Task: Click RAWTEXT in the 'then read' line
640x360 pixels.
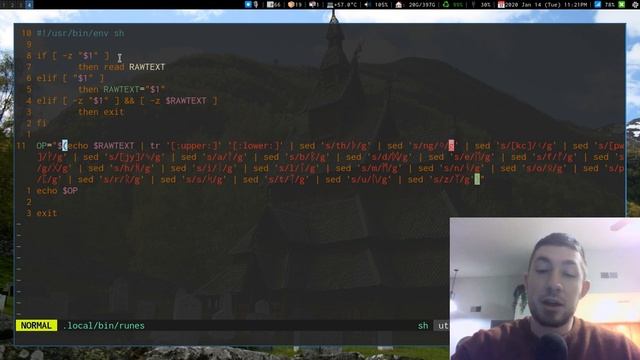Action: click(x=147, y=67)
